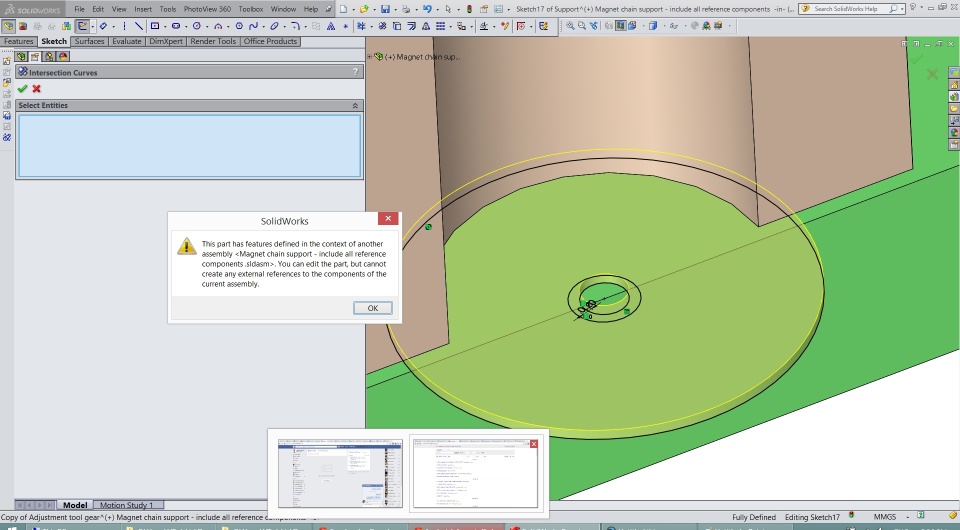
Task: Accept Intersection Curves with green checkmark
Action: (x=23, y=89)
